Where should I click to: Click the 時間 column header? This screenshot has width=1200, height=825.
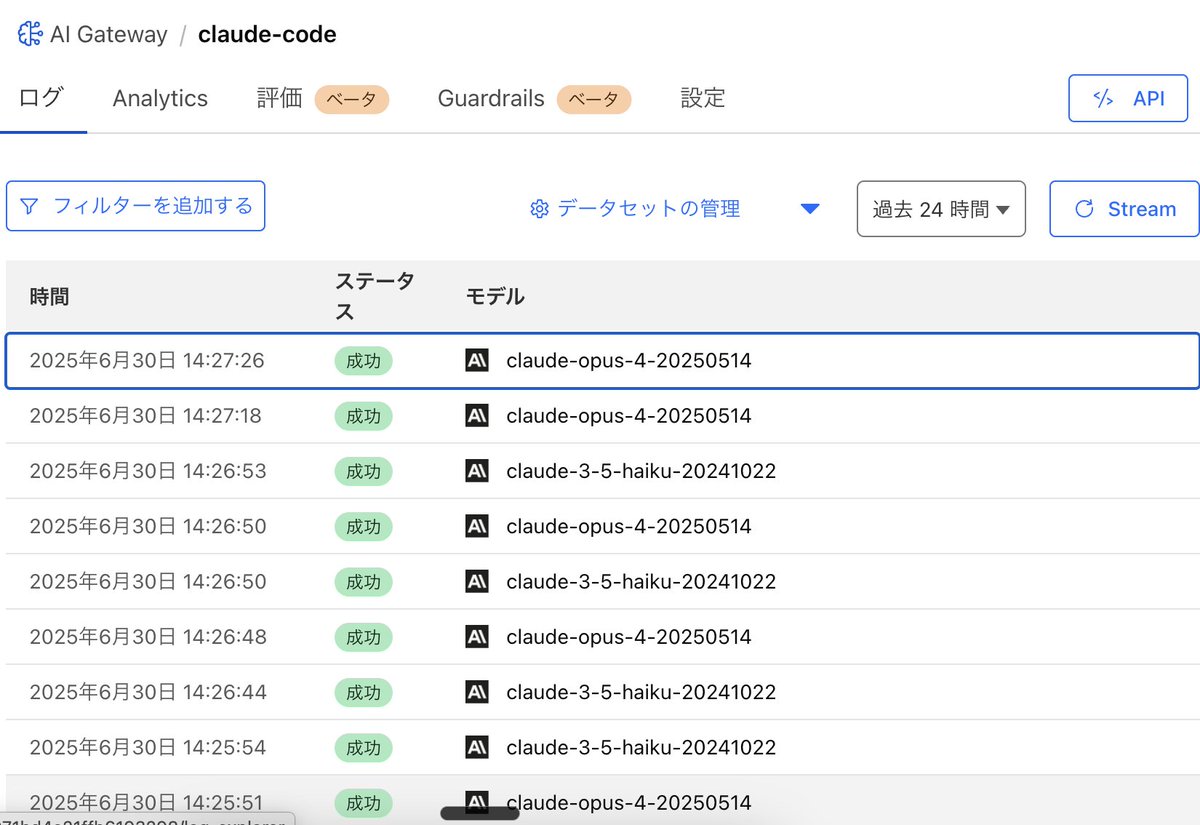pyautogui.click(x=49, y=296)
